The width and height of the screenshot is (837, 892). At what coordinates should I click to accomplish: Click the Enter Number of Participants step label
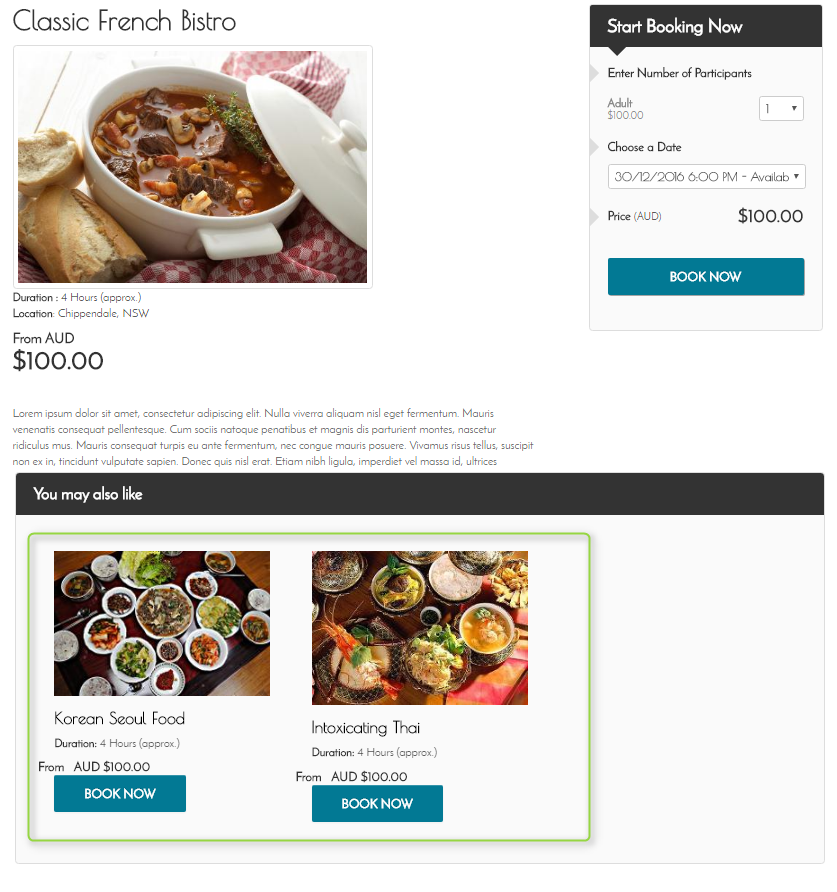[679, 73]
